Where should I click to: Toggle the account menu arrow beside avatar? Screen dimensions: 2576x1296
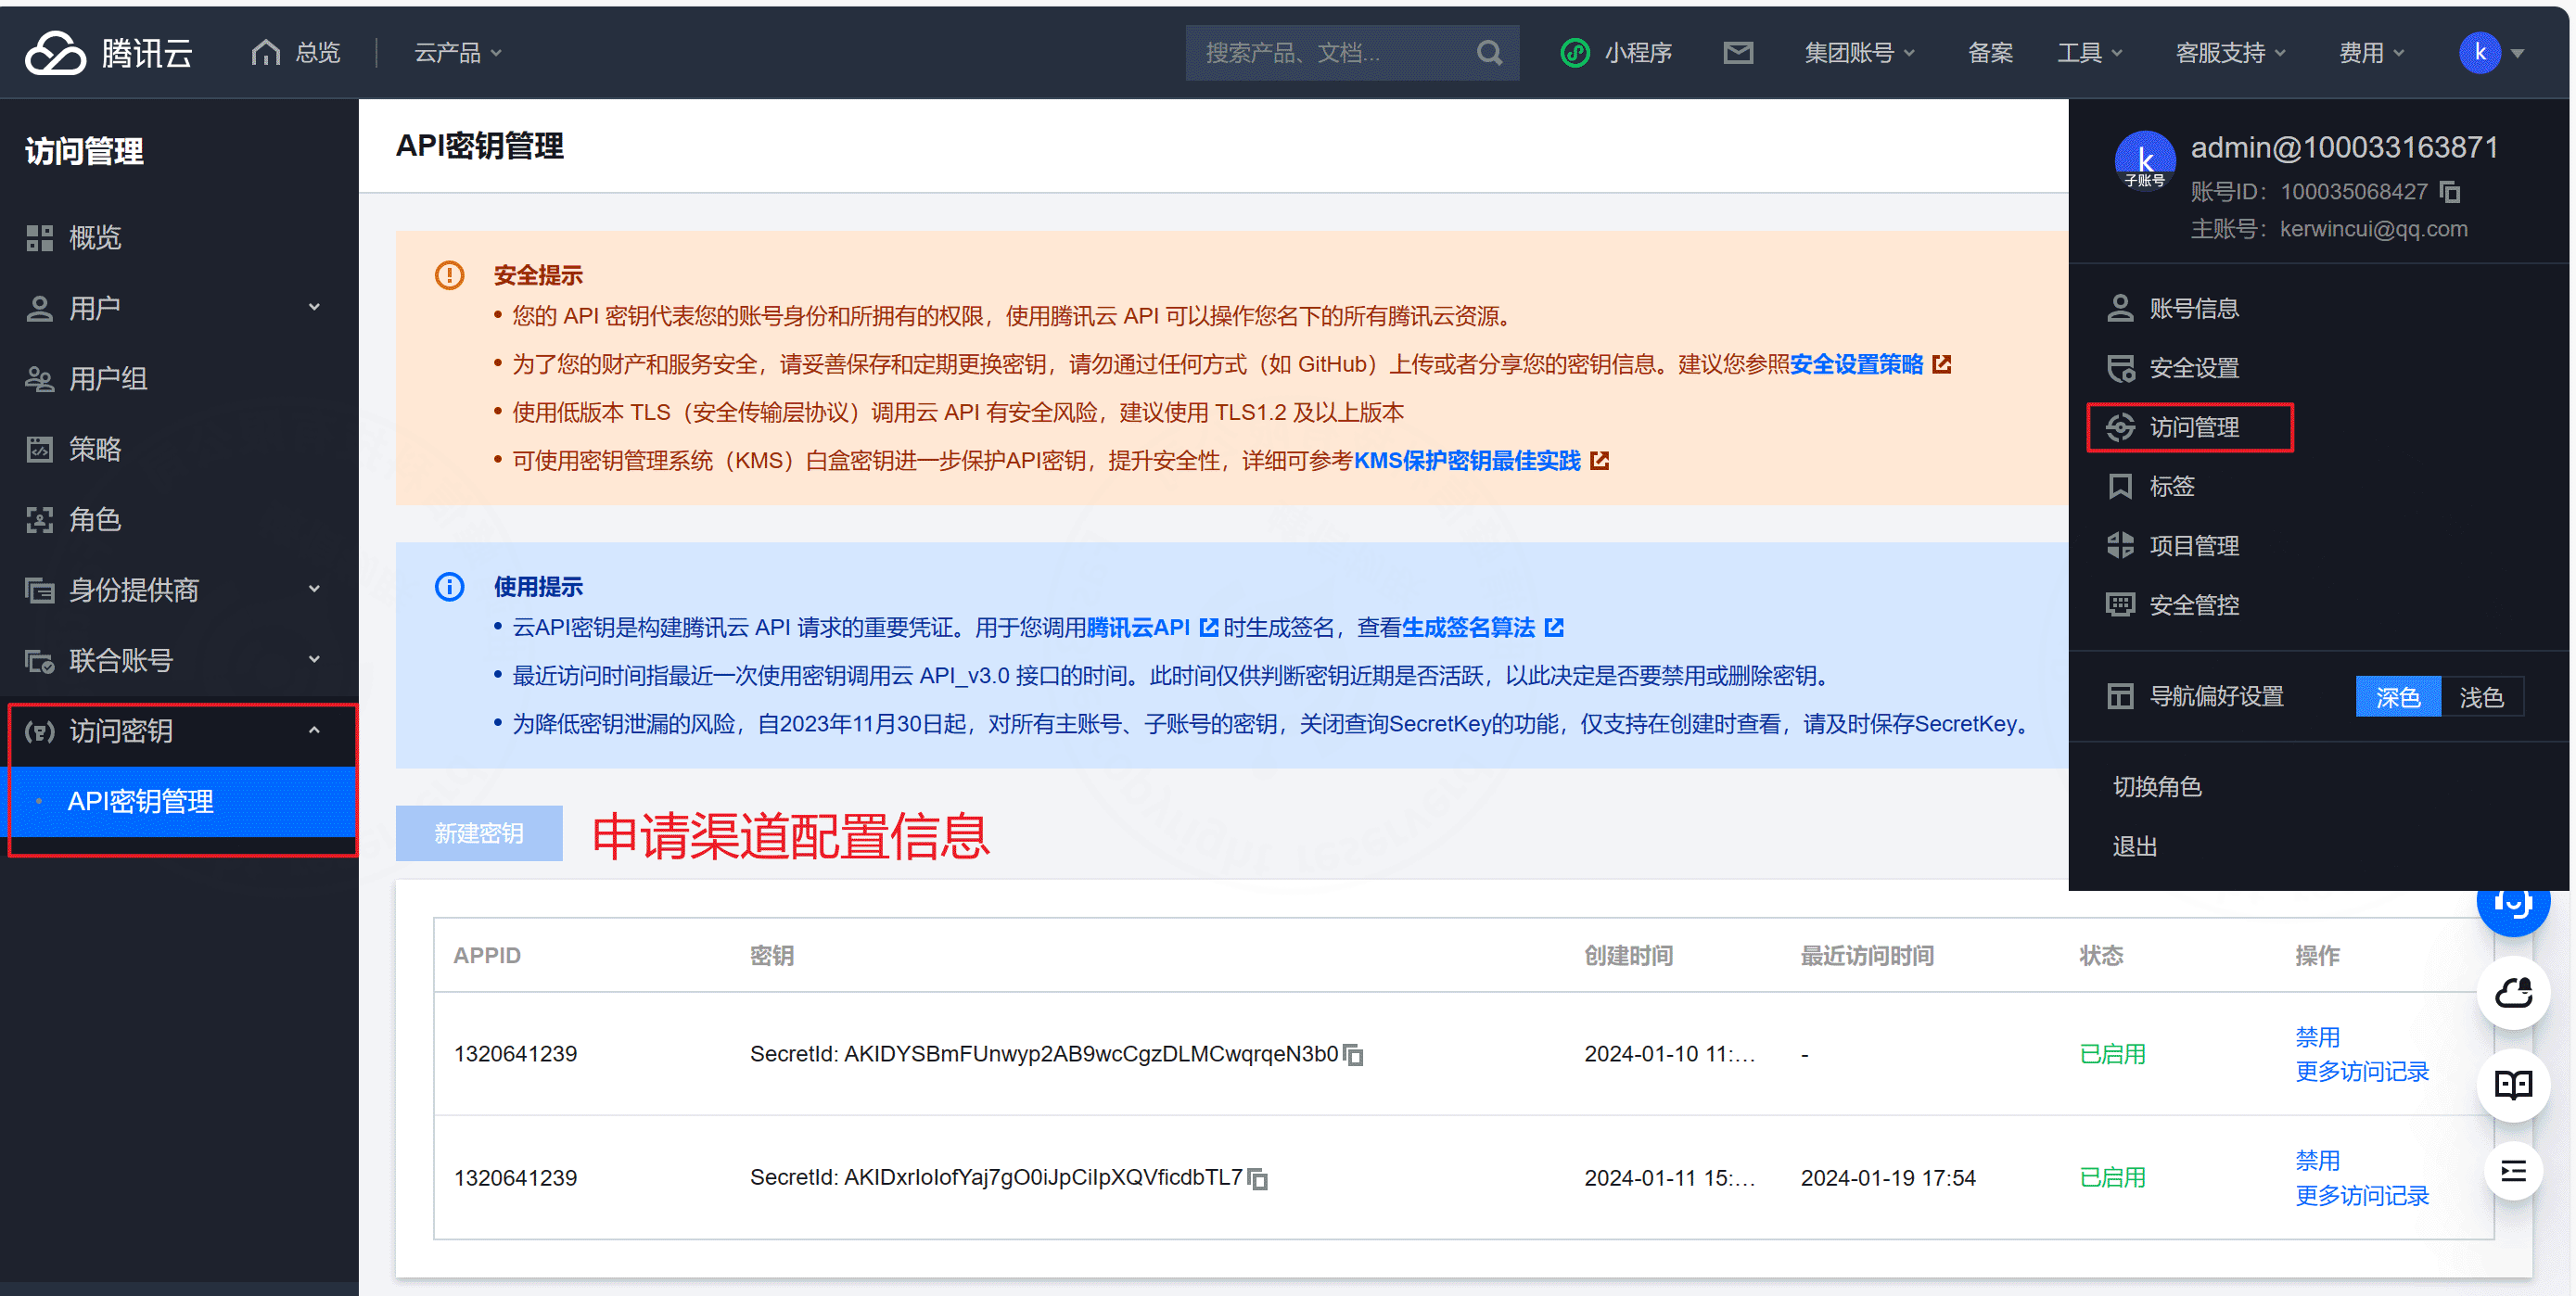(x=2517, y=53)
